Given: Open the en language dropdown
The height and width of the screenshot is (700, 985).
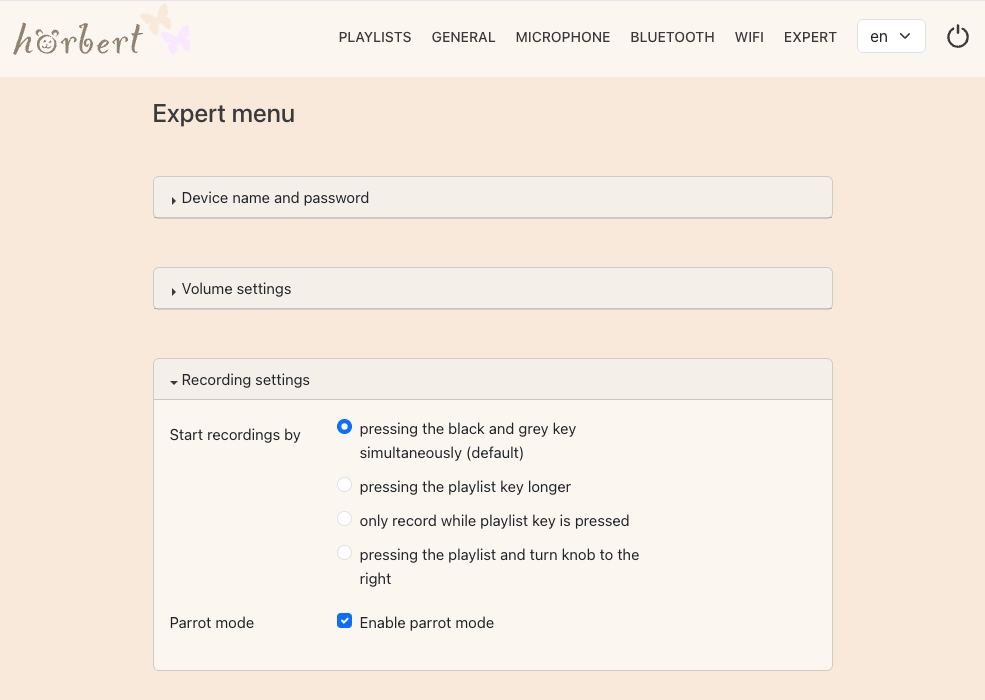Looking at the screenshot, I should (x=890, y=37).
